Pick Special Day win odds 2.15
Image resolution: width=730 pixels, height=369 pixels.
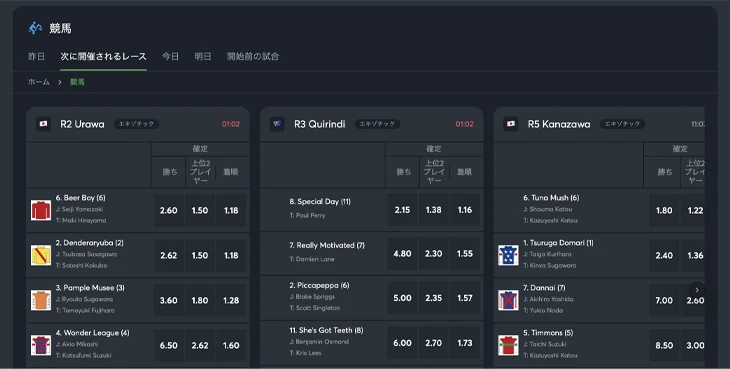[402, 210]
